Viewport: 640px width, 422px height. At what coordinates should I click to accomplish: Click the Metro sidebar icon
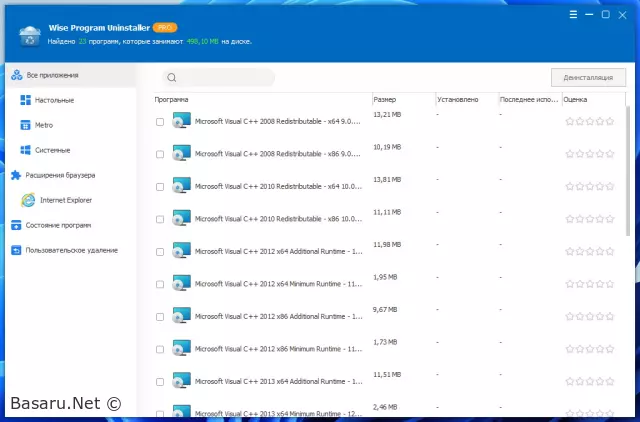click(25, 125)
